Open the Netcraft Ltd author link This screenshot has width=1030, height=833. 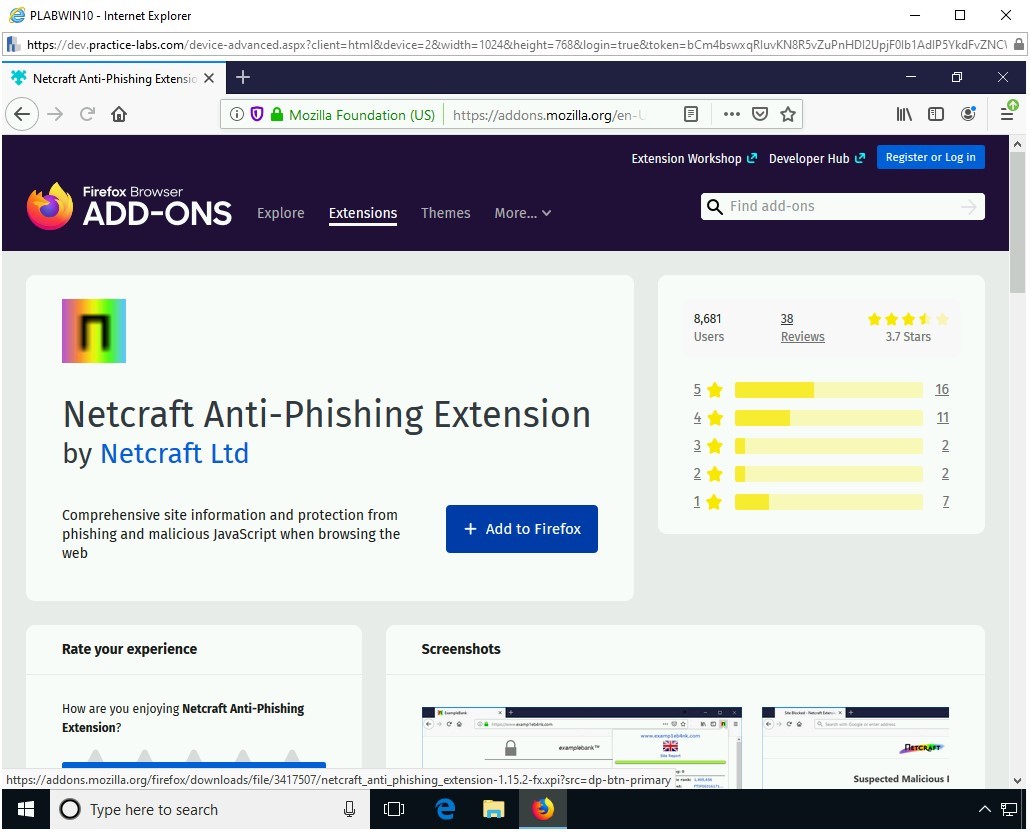pyautogui.click(x=174, y=453)
